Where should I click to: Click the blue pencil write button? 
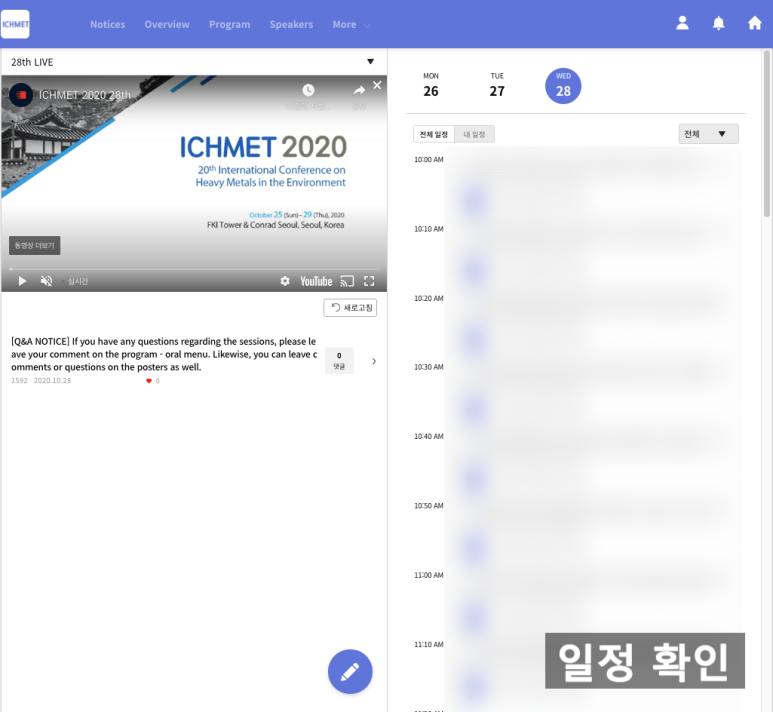pos(350,672)
